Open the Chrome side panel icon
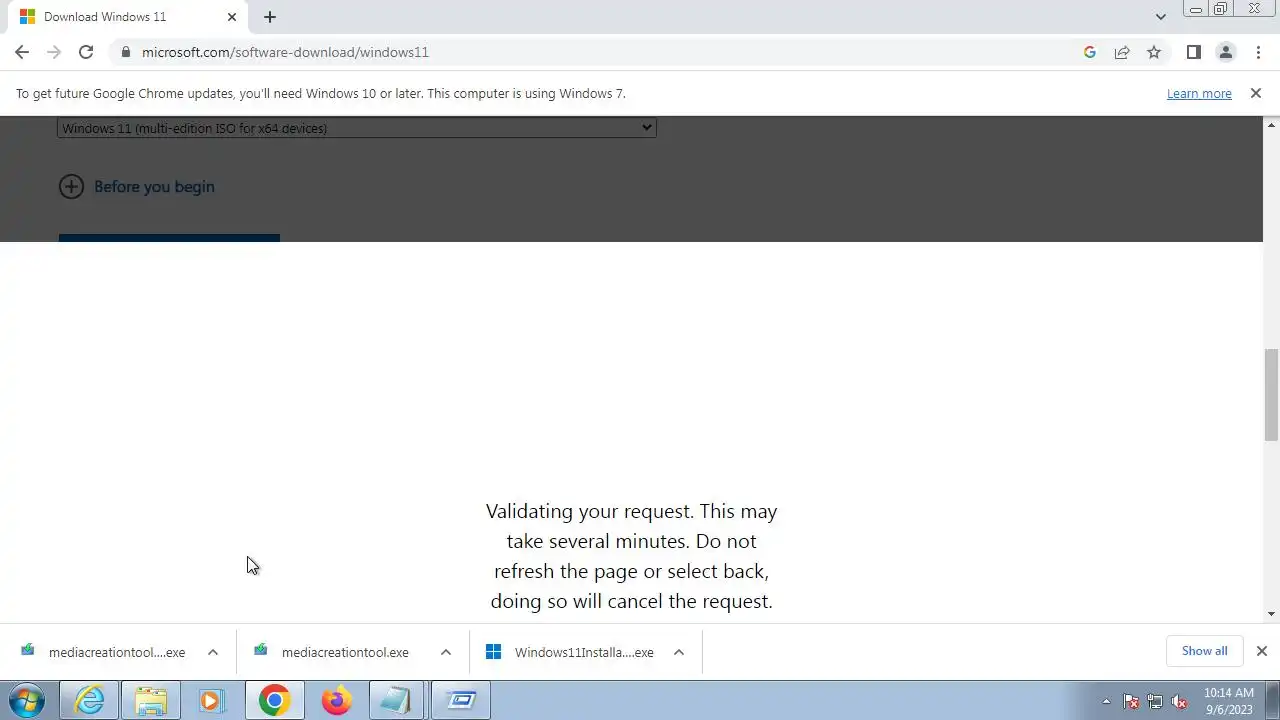 pyautogui.click(x=1193, y=52)
